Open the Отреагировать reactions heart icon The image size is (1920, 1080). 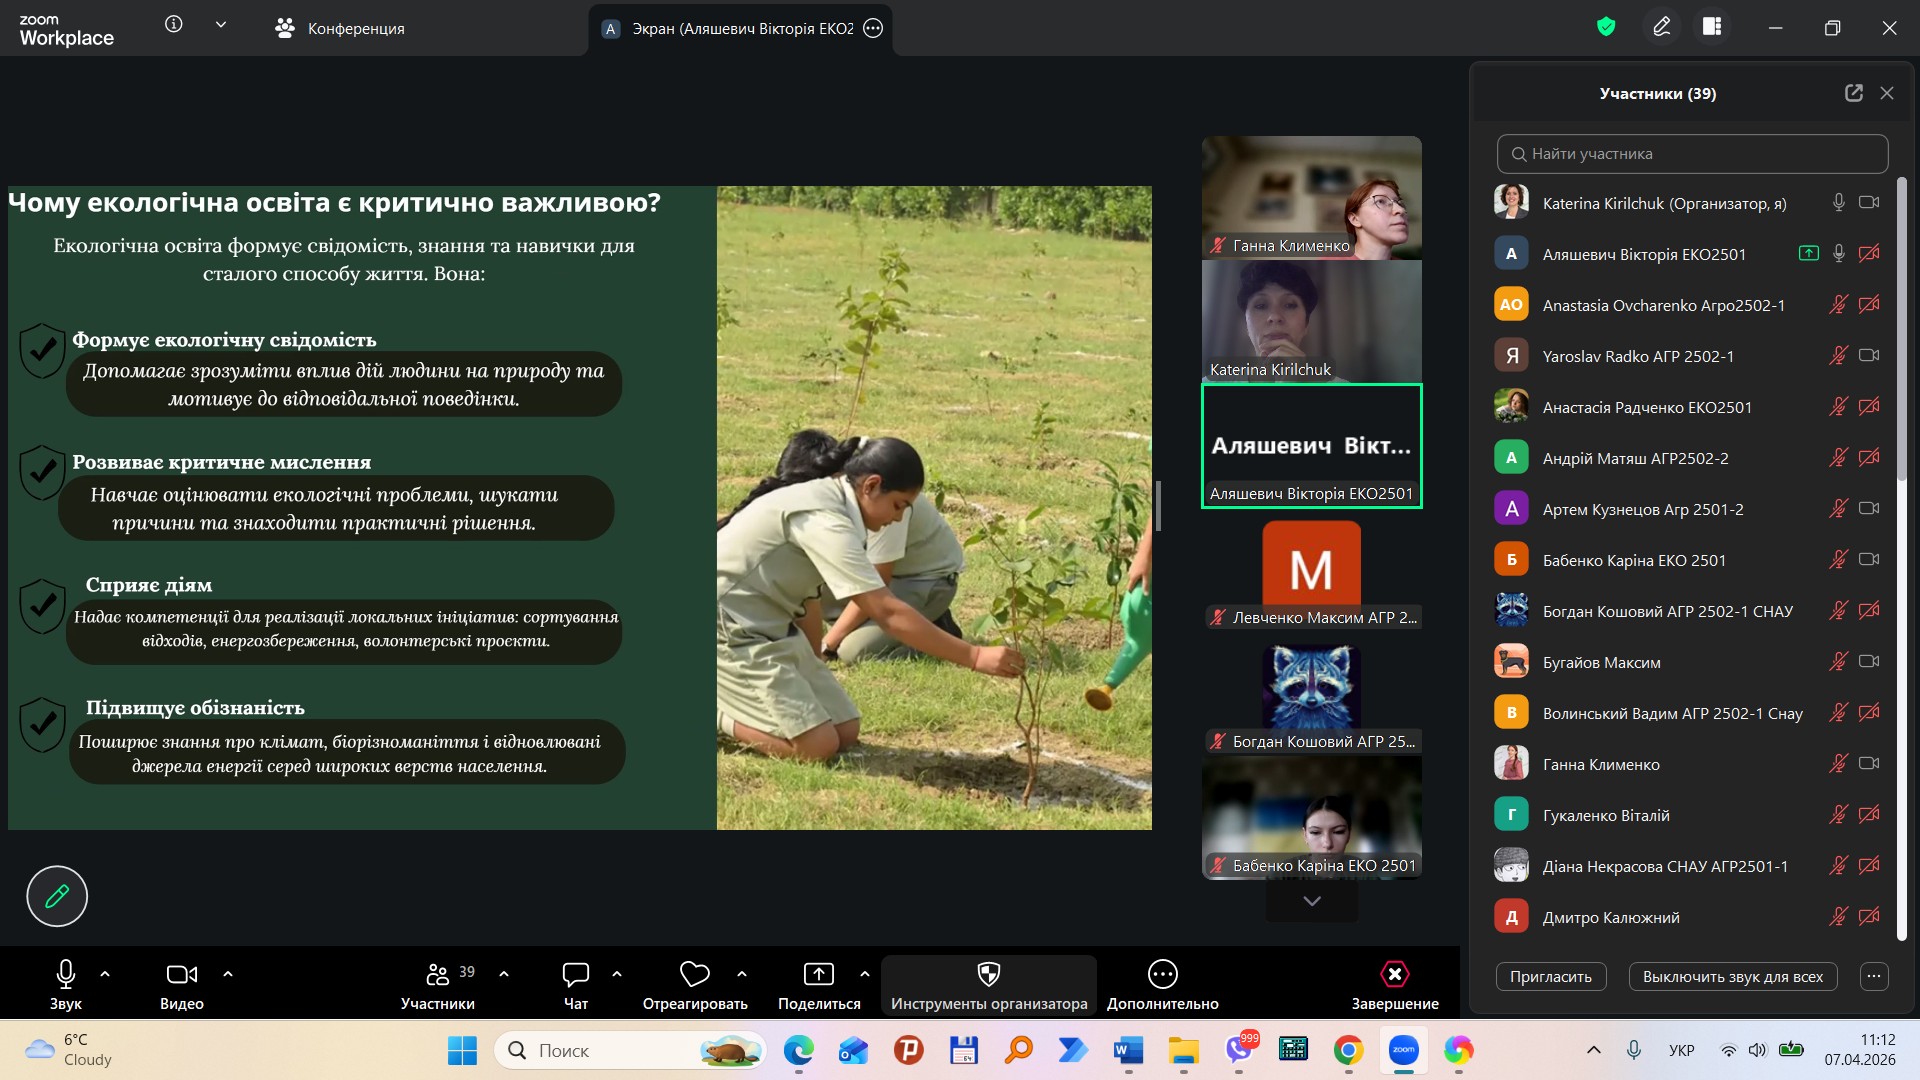[694, 975]
